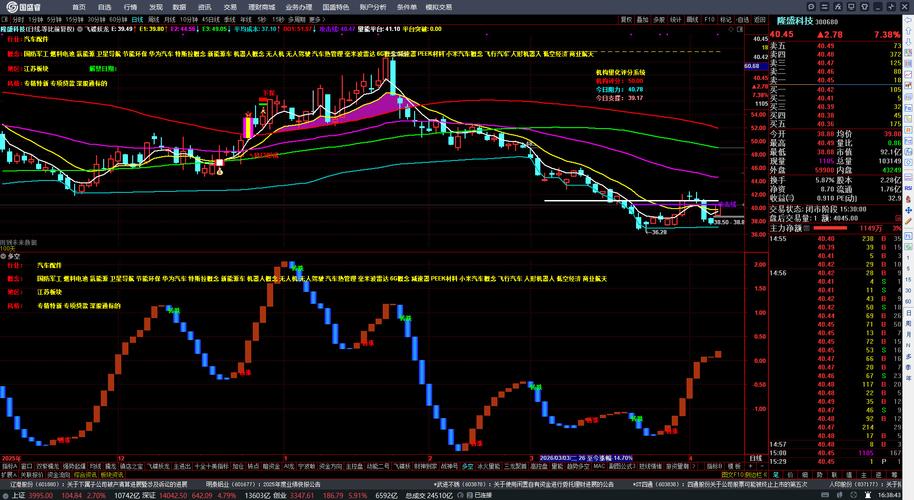Image resolution: width=914 pixels, height=500 pixels.
Task: Click the monitor screen icon in title bar
Action: tap(851, 7)
